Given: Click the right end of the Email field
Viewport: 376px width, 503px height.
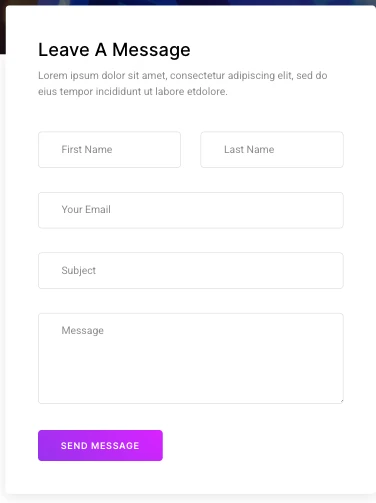Looking at the screenshot, I should [x=327, y=210].
